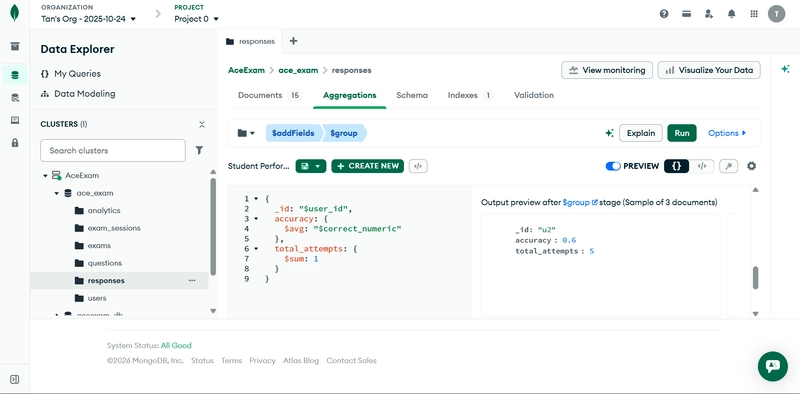Open notifications bell icon
Screen dimensions: 800x394
732,14
